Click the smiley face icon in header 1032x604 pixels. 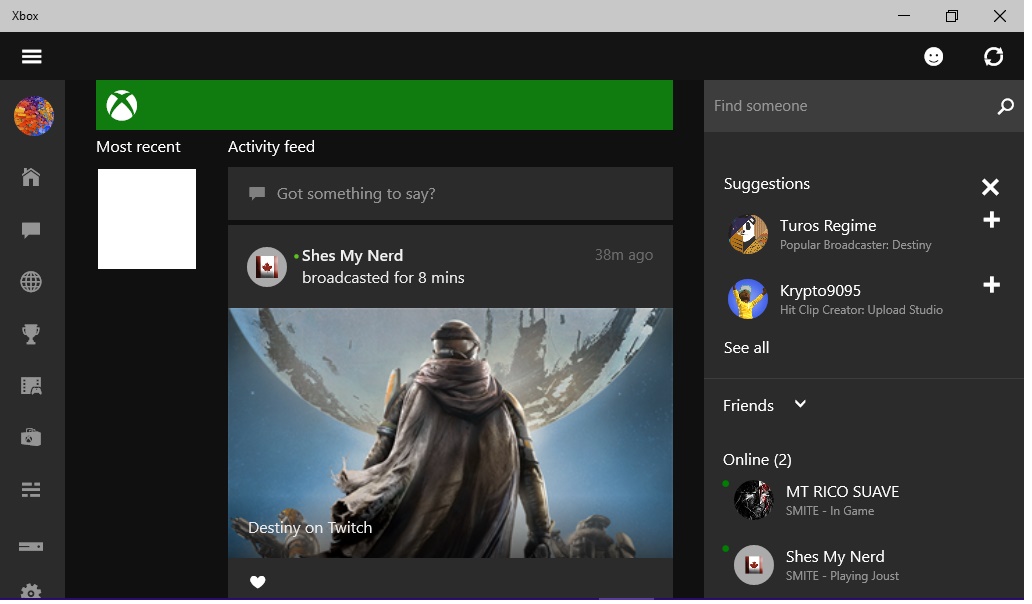click(x=933, y=57)
